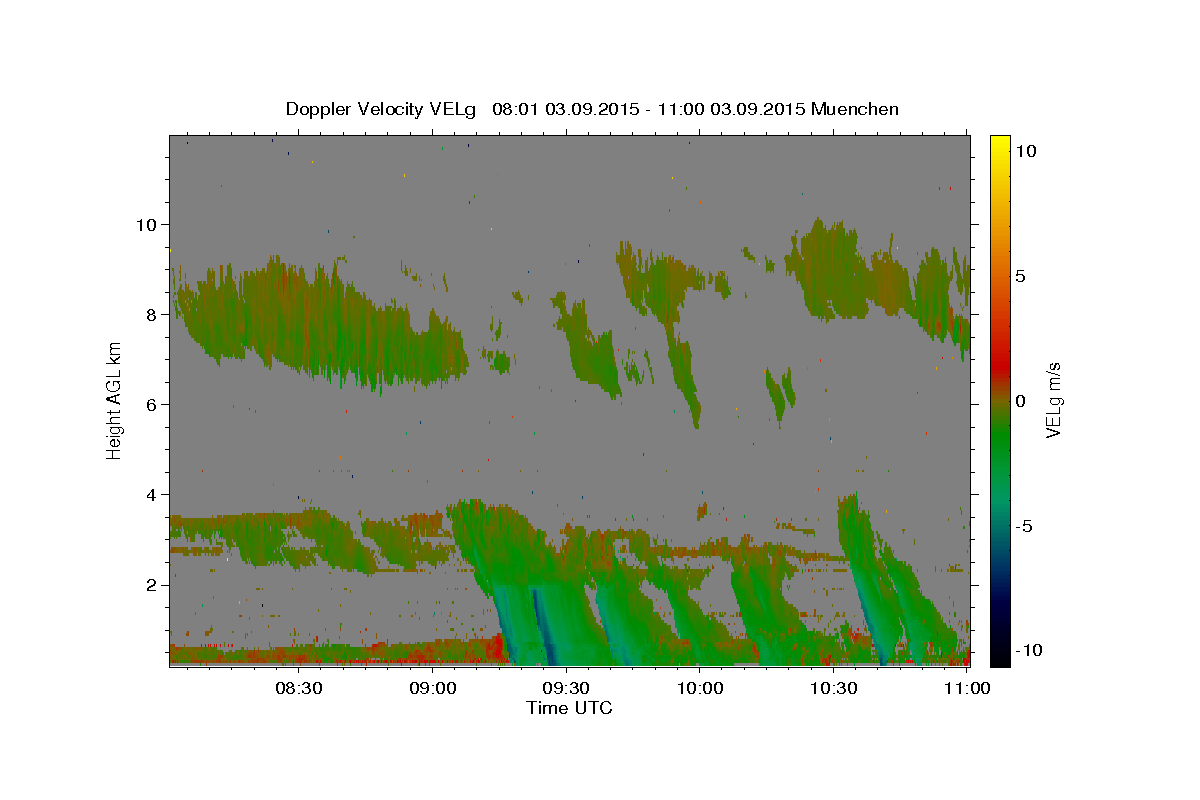Click the plot title 'Doppler Velocity VELg'
Screen dimensions: 1200x800
coord(383,109)
